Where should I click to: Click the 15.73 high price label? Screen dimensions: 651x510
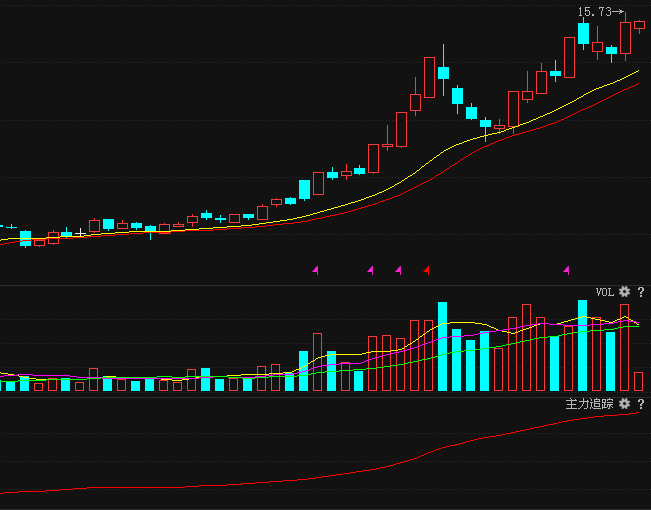(594, 12)
